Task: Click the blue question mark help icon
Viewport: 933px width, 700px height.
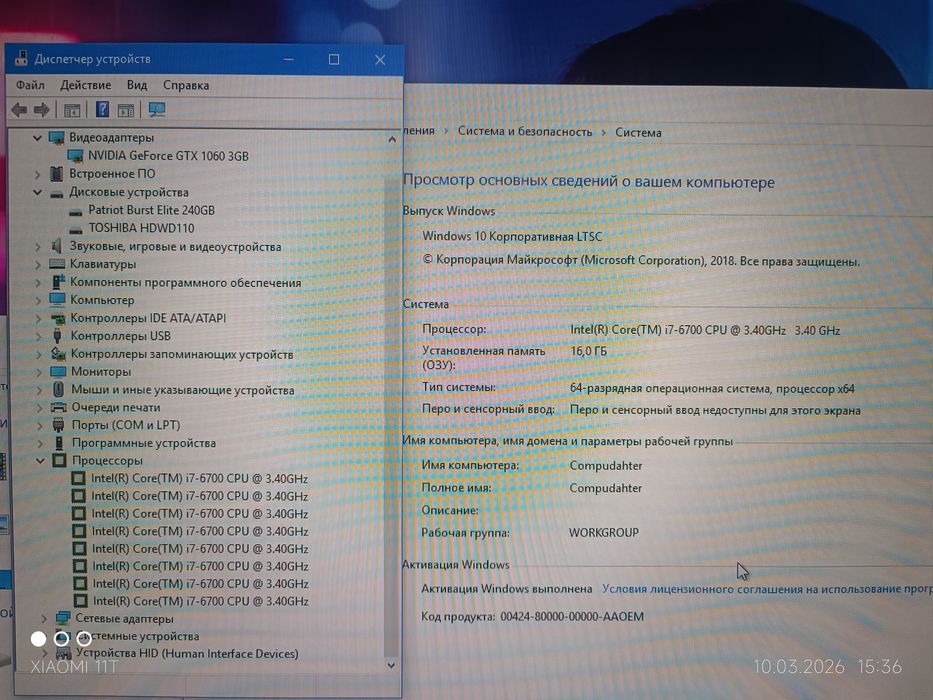Action: pos(102,109)
